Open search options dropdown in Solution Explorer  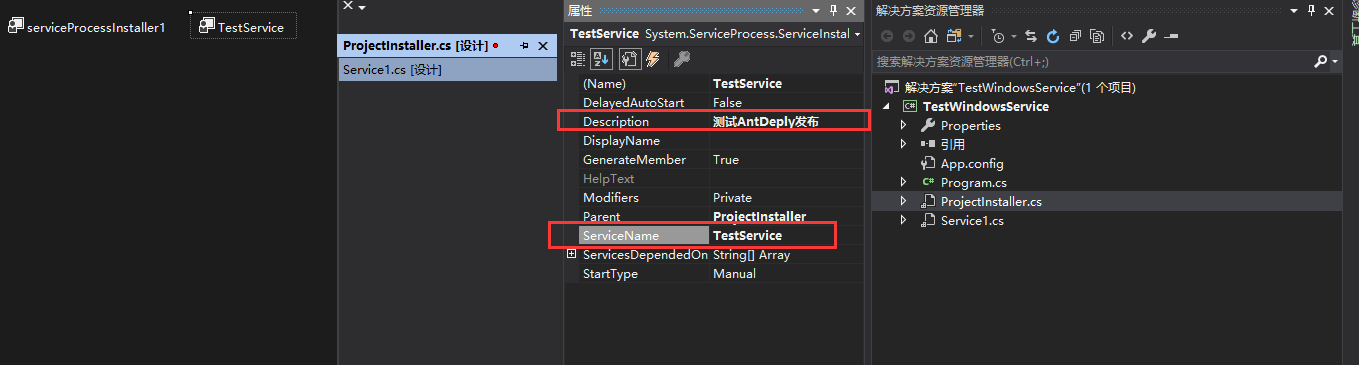click(x=1335, y=61)
